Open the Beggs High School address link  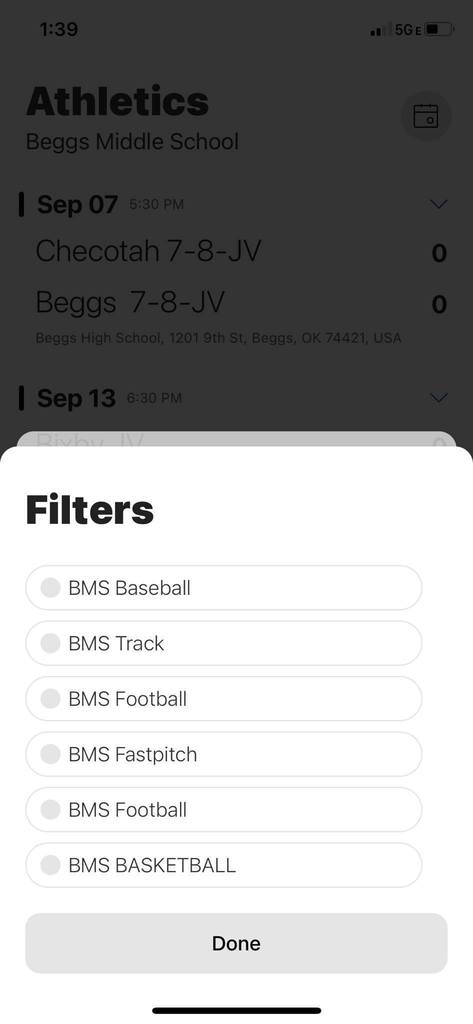pos(218,338)
